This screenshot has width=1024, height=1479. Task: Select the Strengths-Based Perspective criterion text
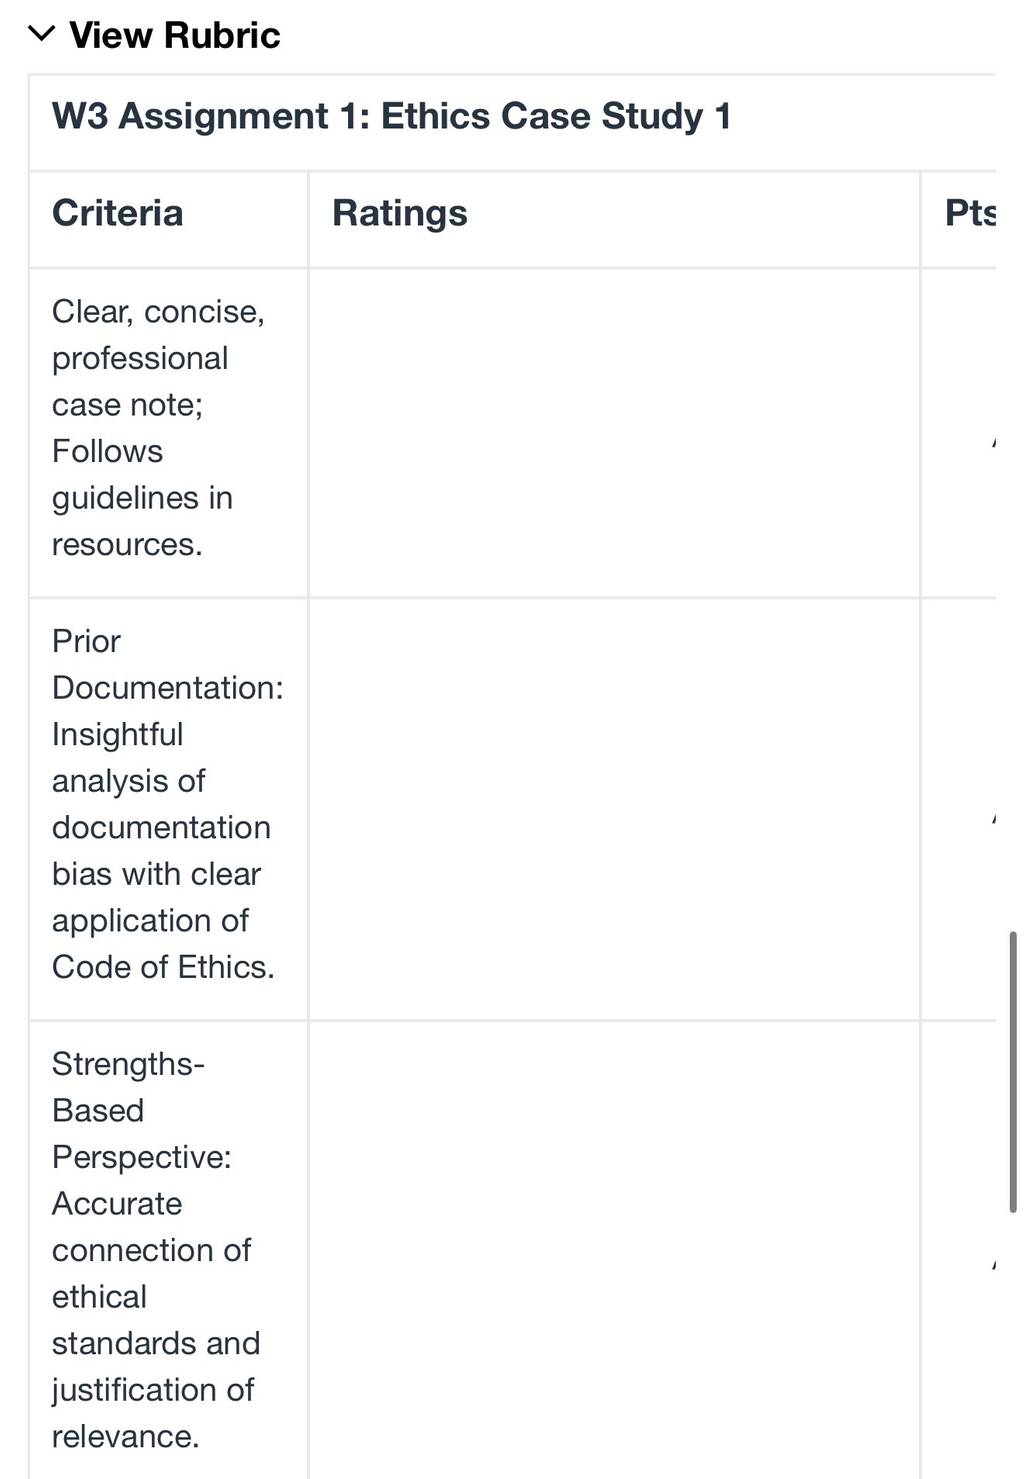(155, 1250)
